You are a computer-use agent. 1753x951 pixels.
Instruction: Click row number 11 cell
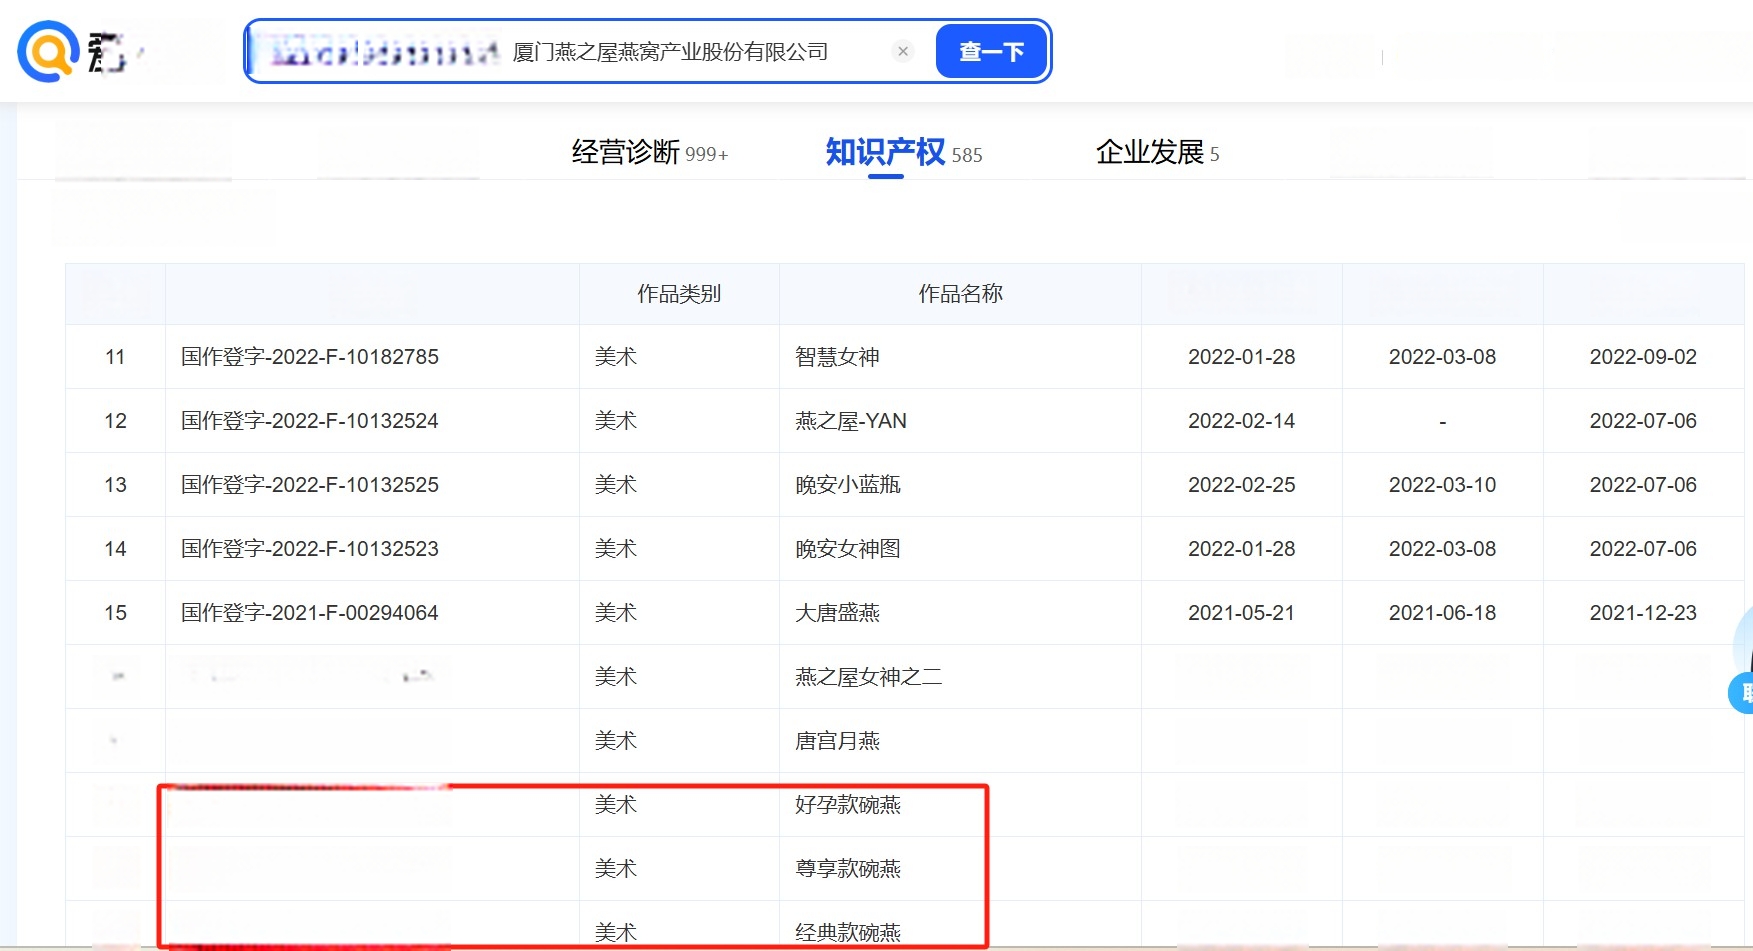click(115, 357)
